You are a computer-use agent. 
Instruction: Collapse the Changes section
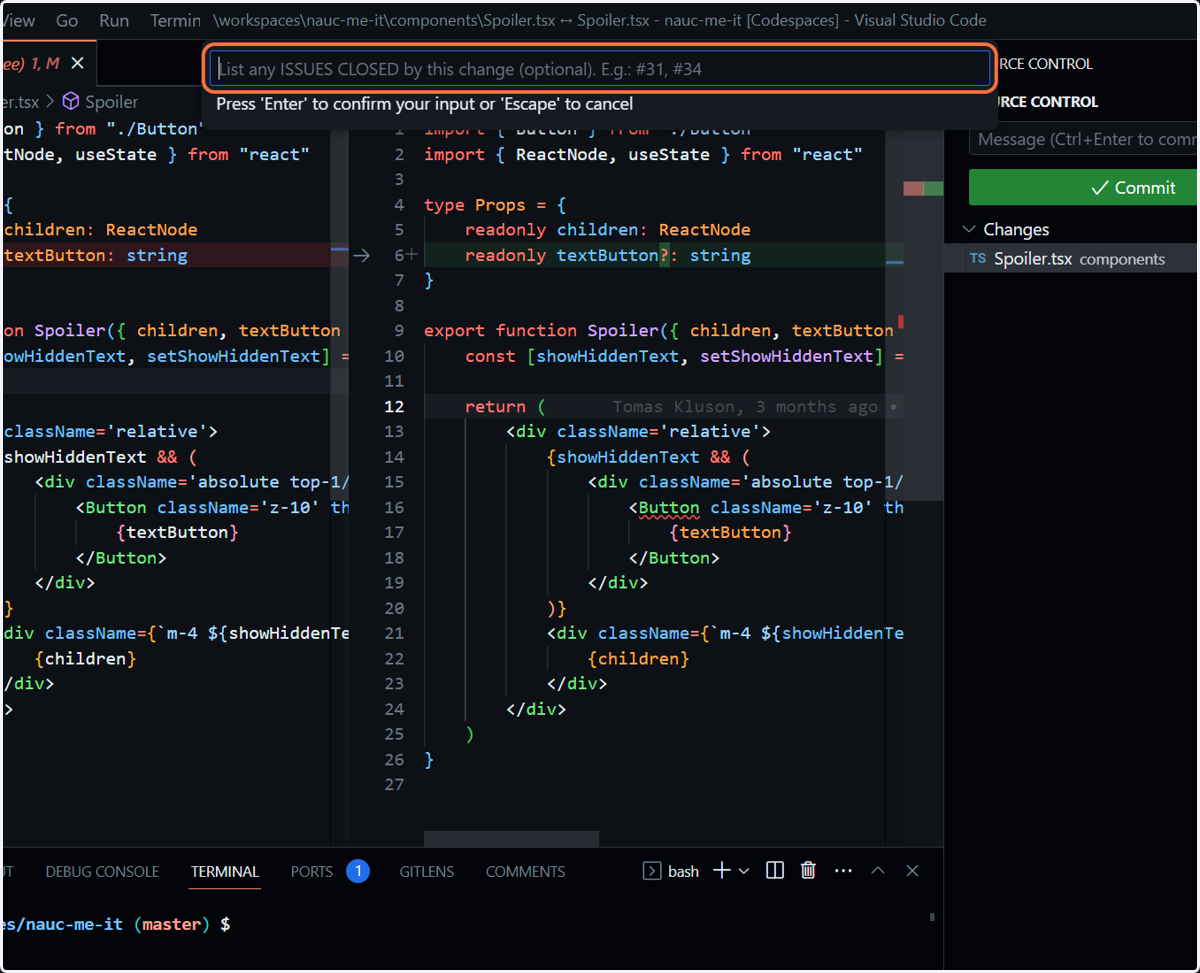(x=969, y=229)
